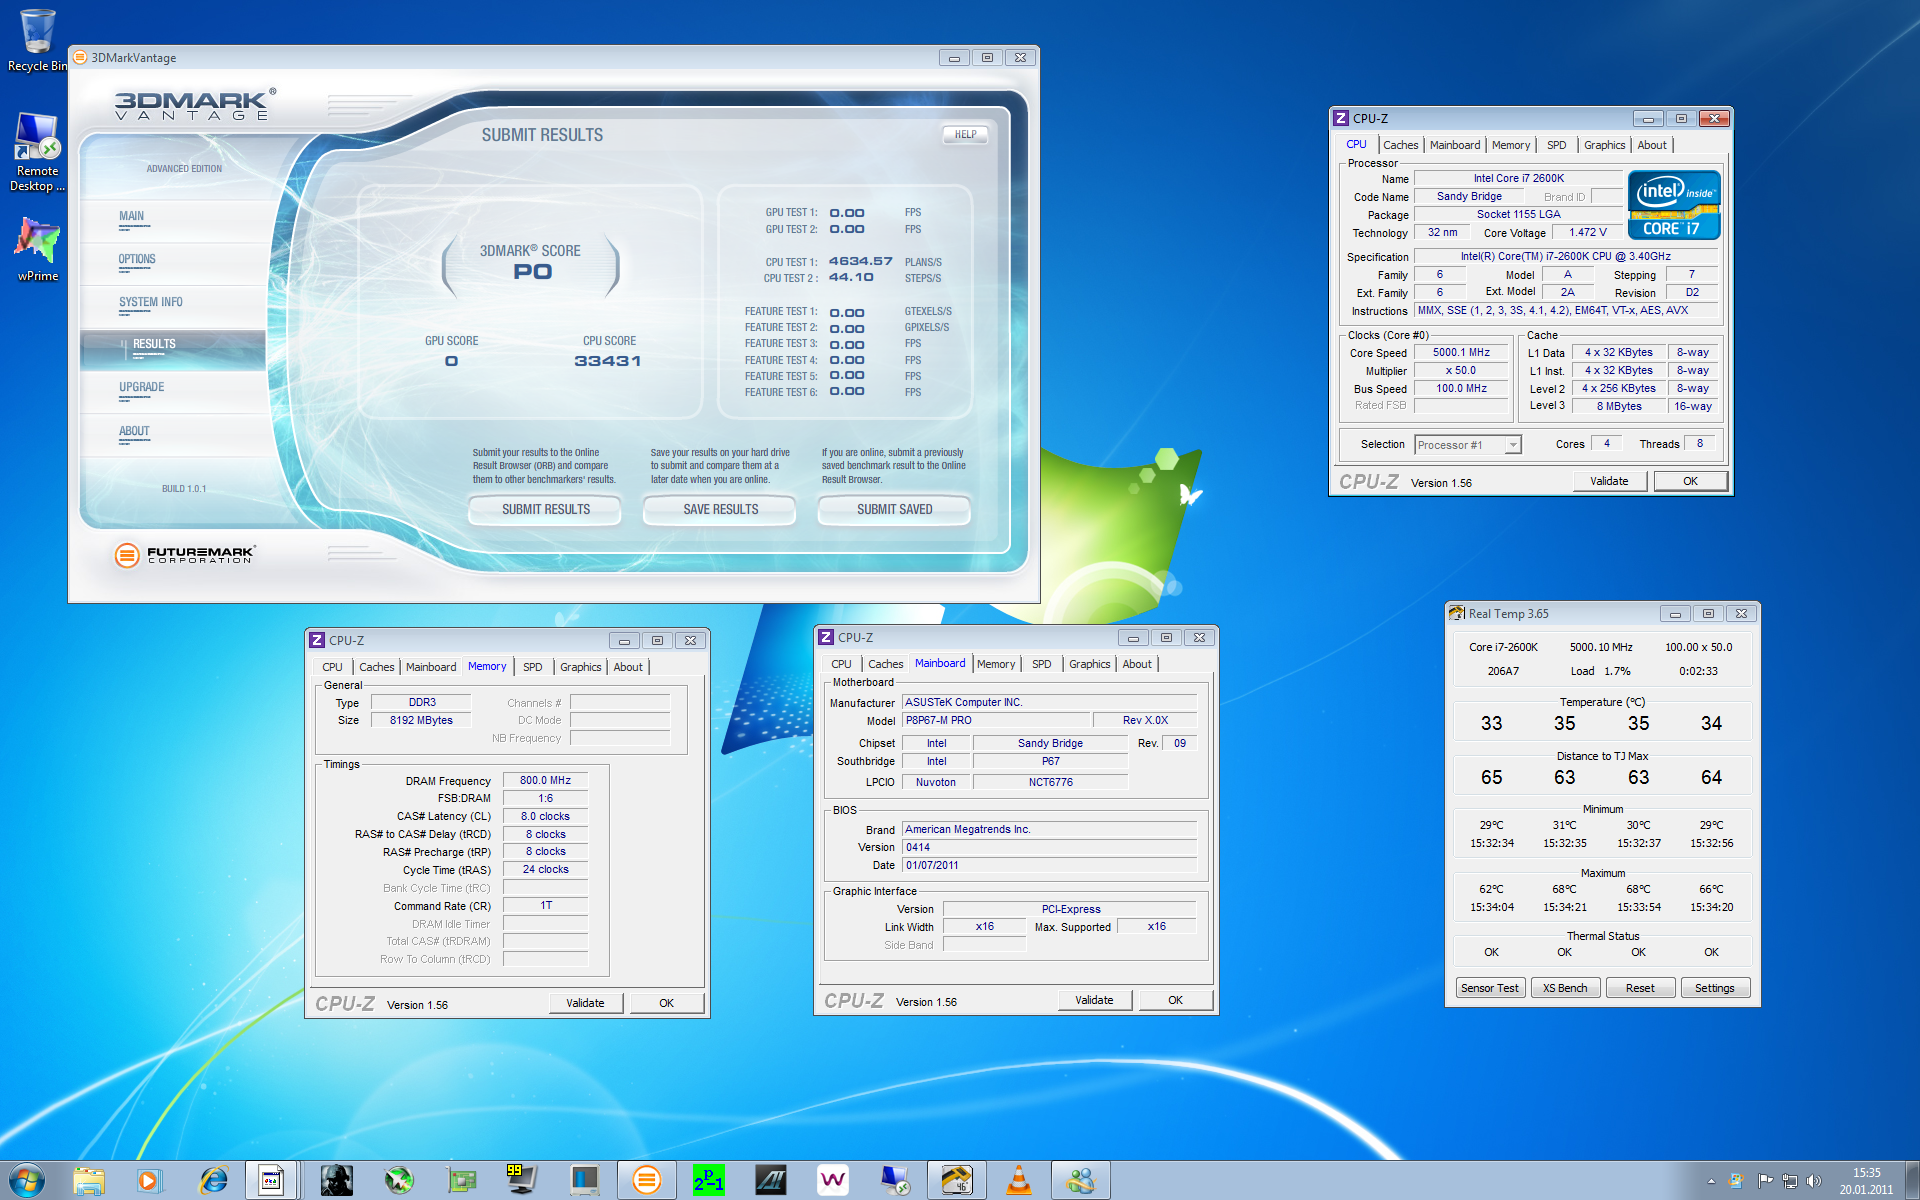Launch Windows Media Player from taskbar
This screenshot has height=1200, width=1920.
click(148, 1181)
